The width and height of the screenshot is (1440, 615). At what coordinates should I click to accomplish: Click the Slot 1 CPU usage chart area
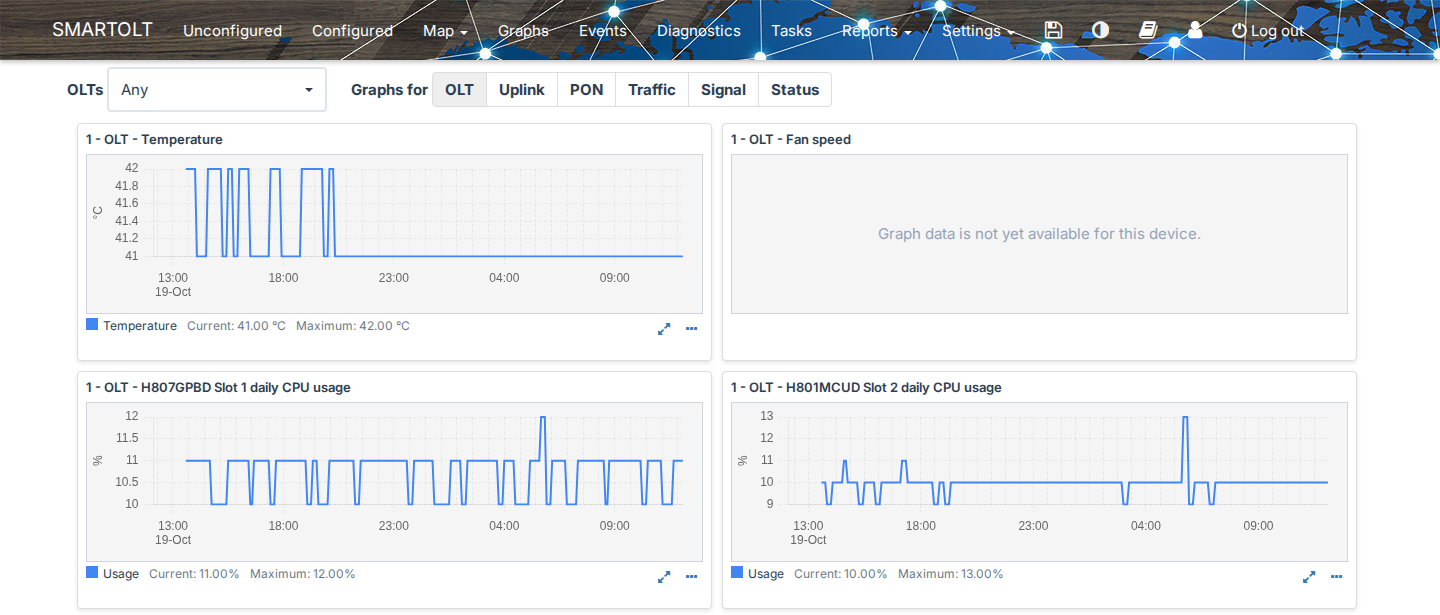394,482
